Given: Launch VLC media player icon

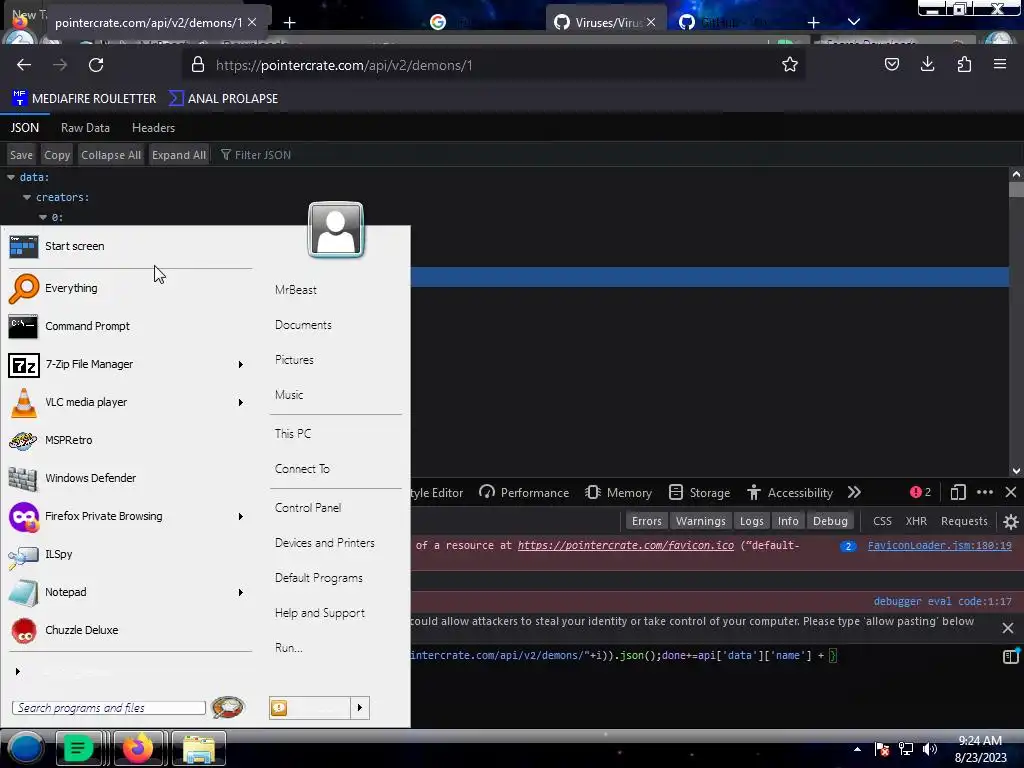Looking at the screenshot, I should coord(24,402).
